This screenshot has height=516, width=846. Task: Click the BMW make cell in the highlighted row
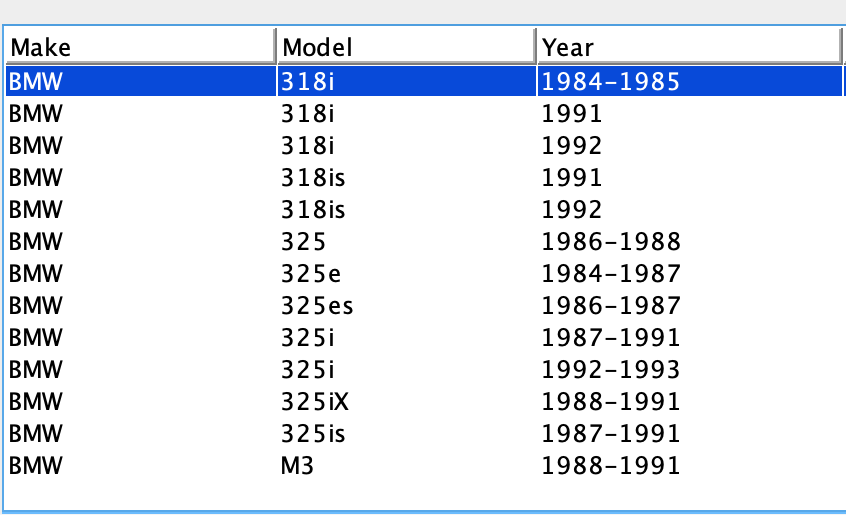(141, 81)
